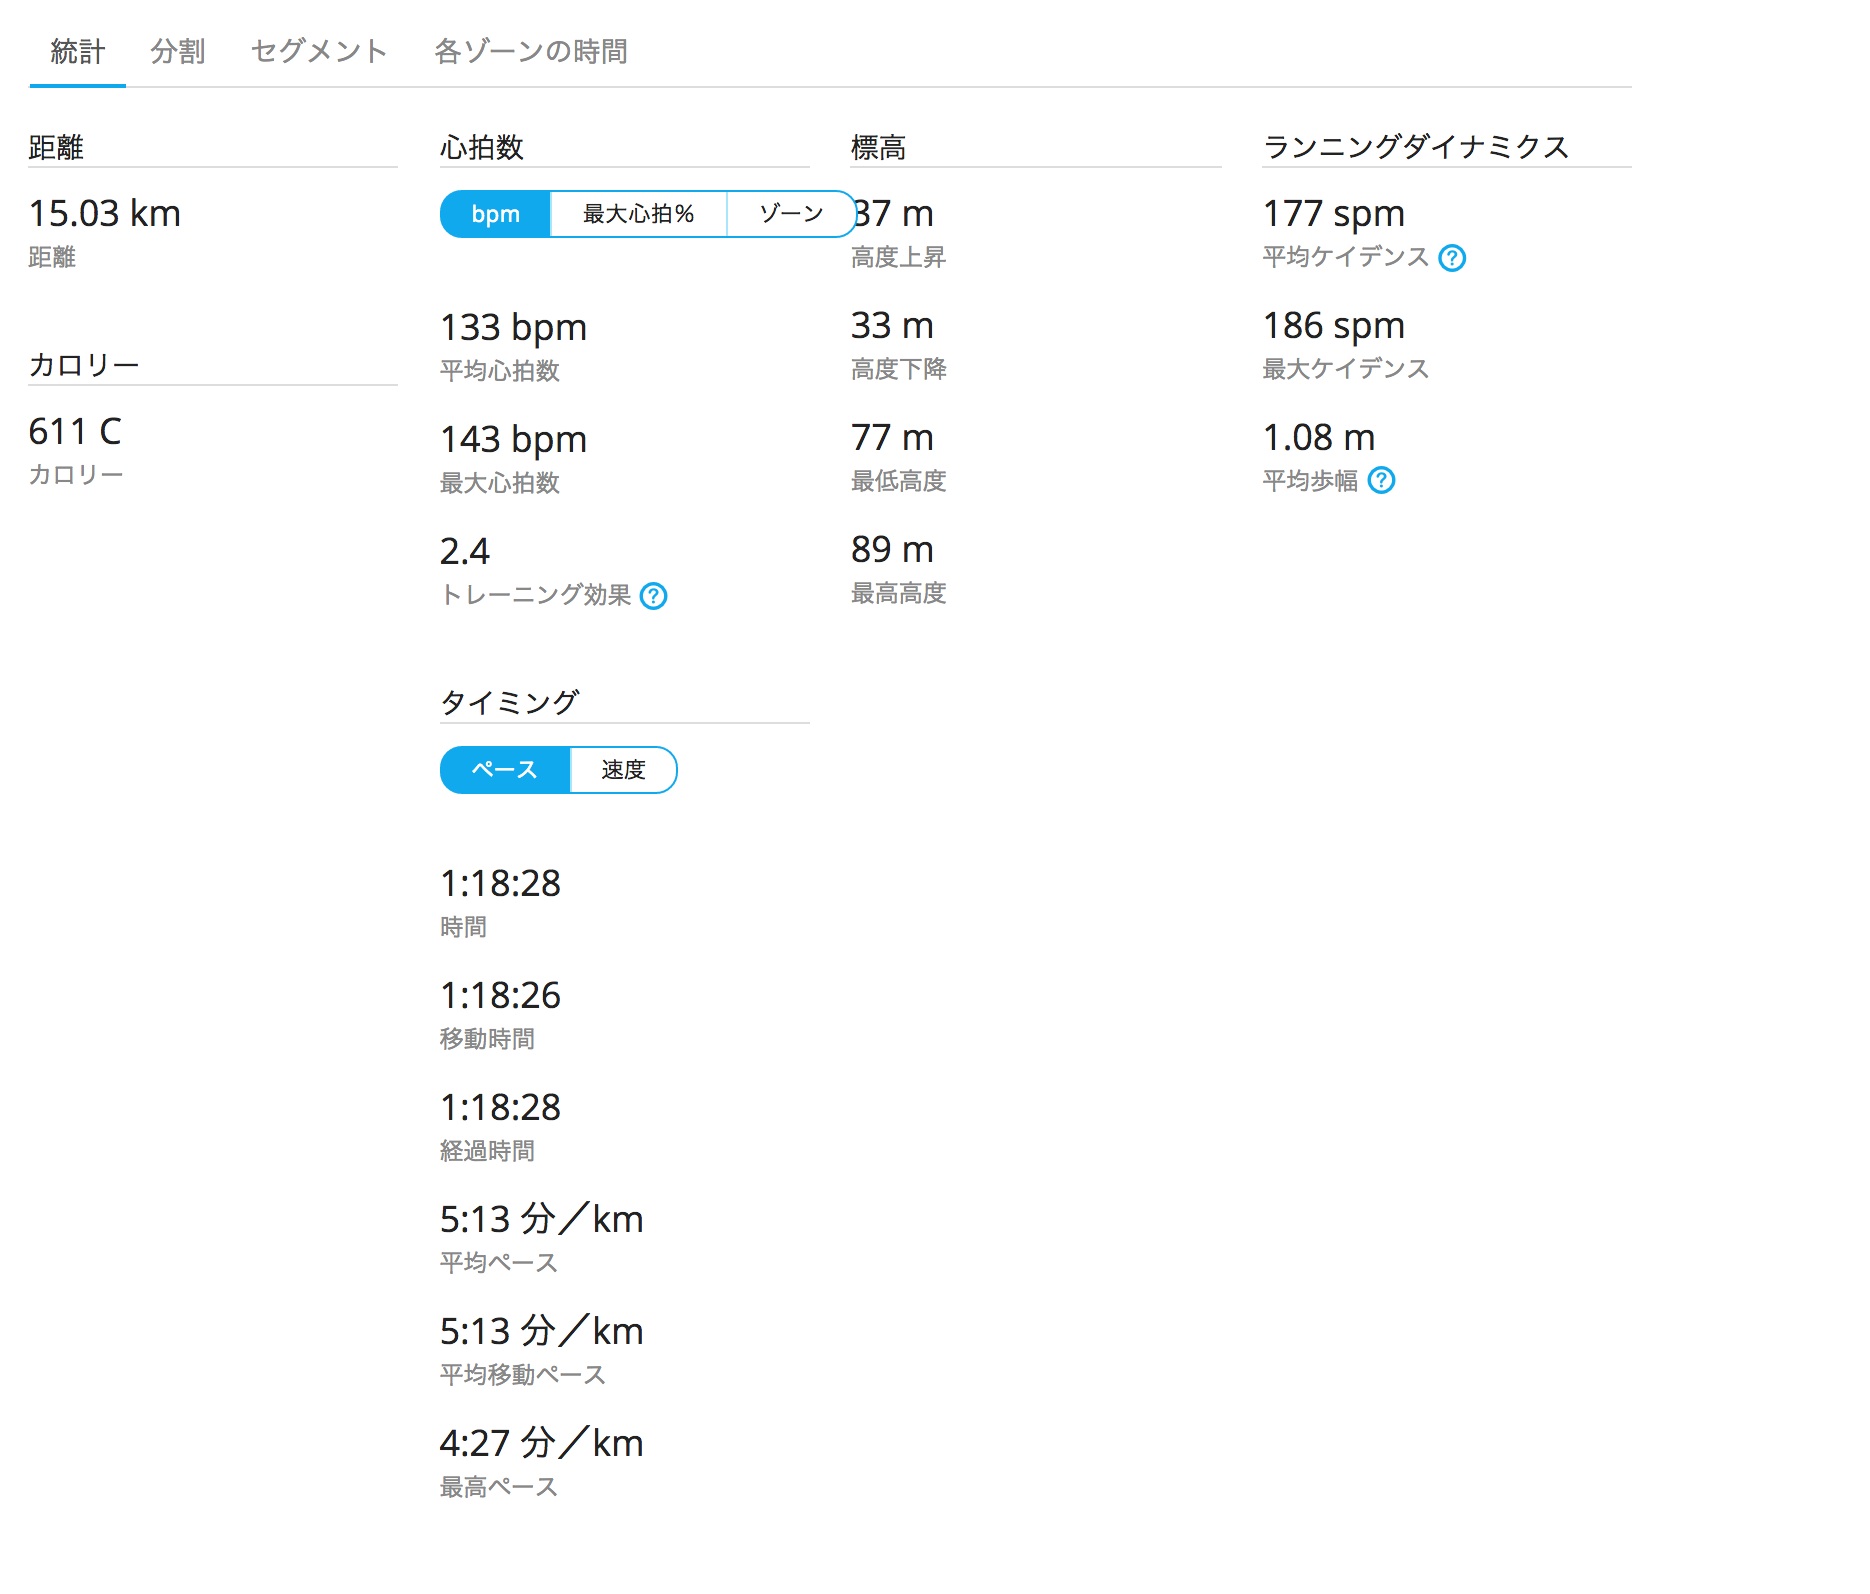Click the 1.08 m stride length value

point(1319,438)
